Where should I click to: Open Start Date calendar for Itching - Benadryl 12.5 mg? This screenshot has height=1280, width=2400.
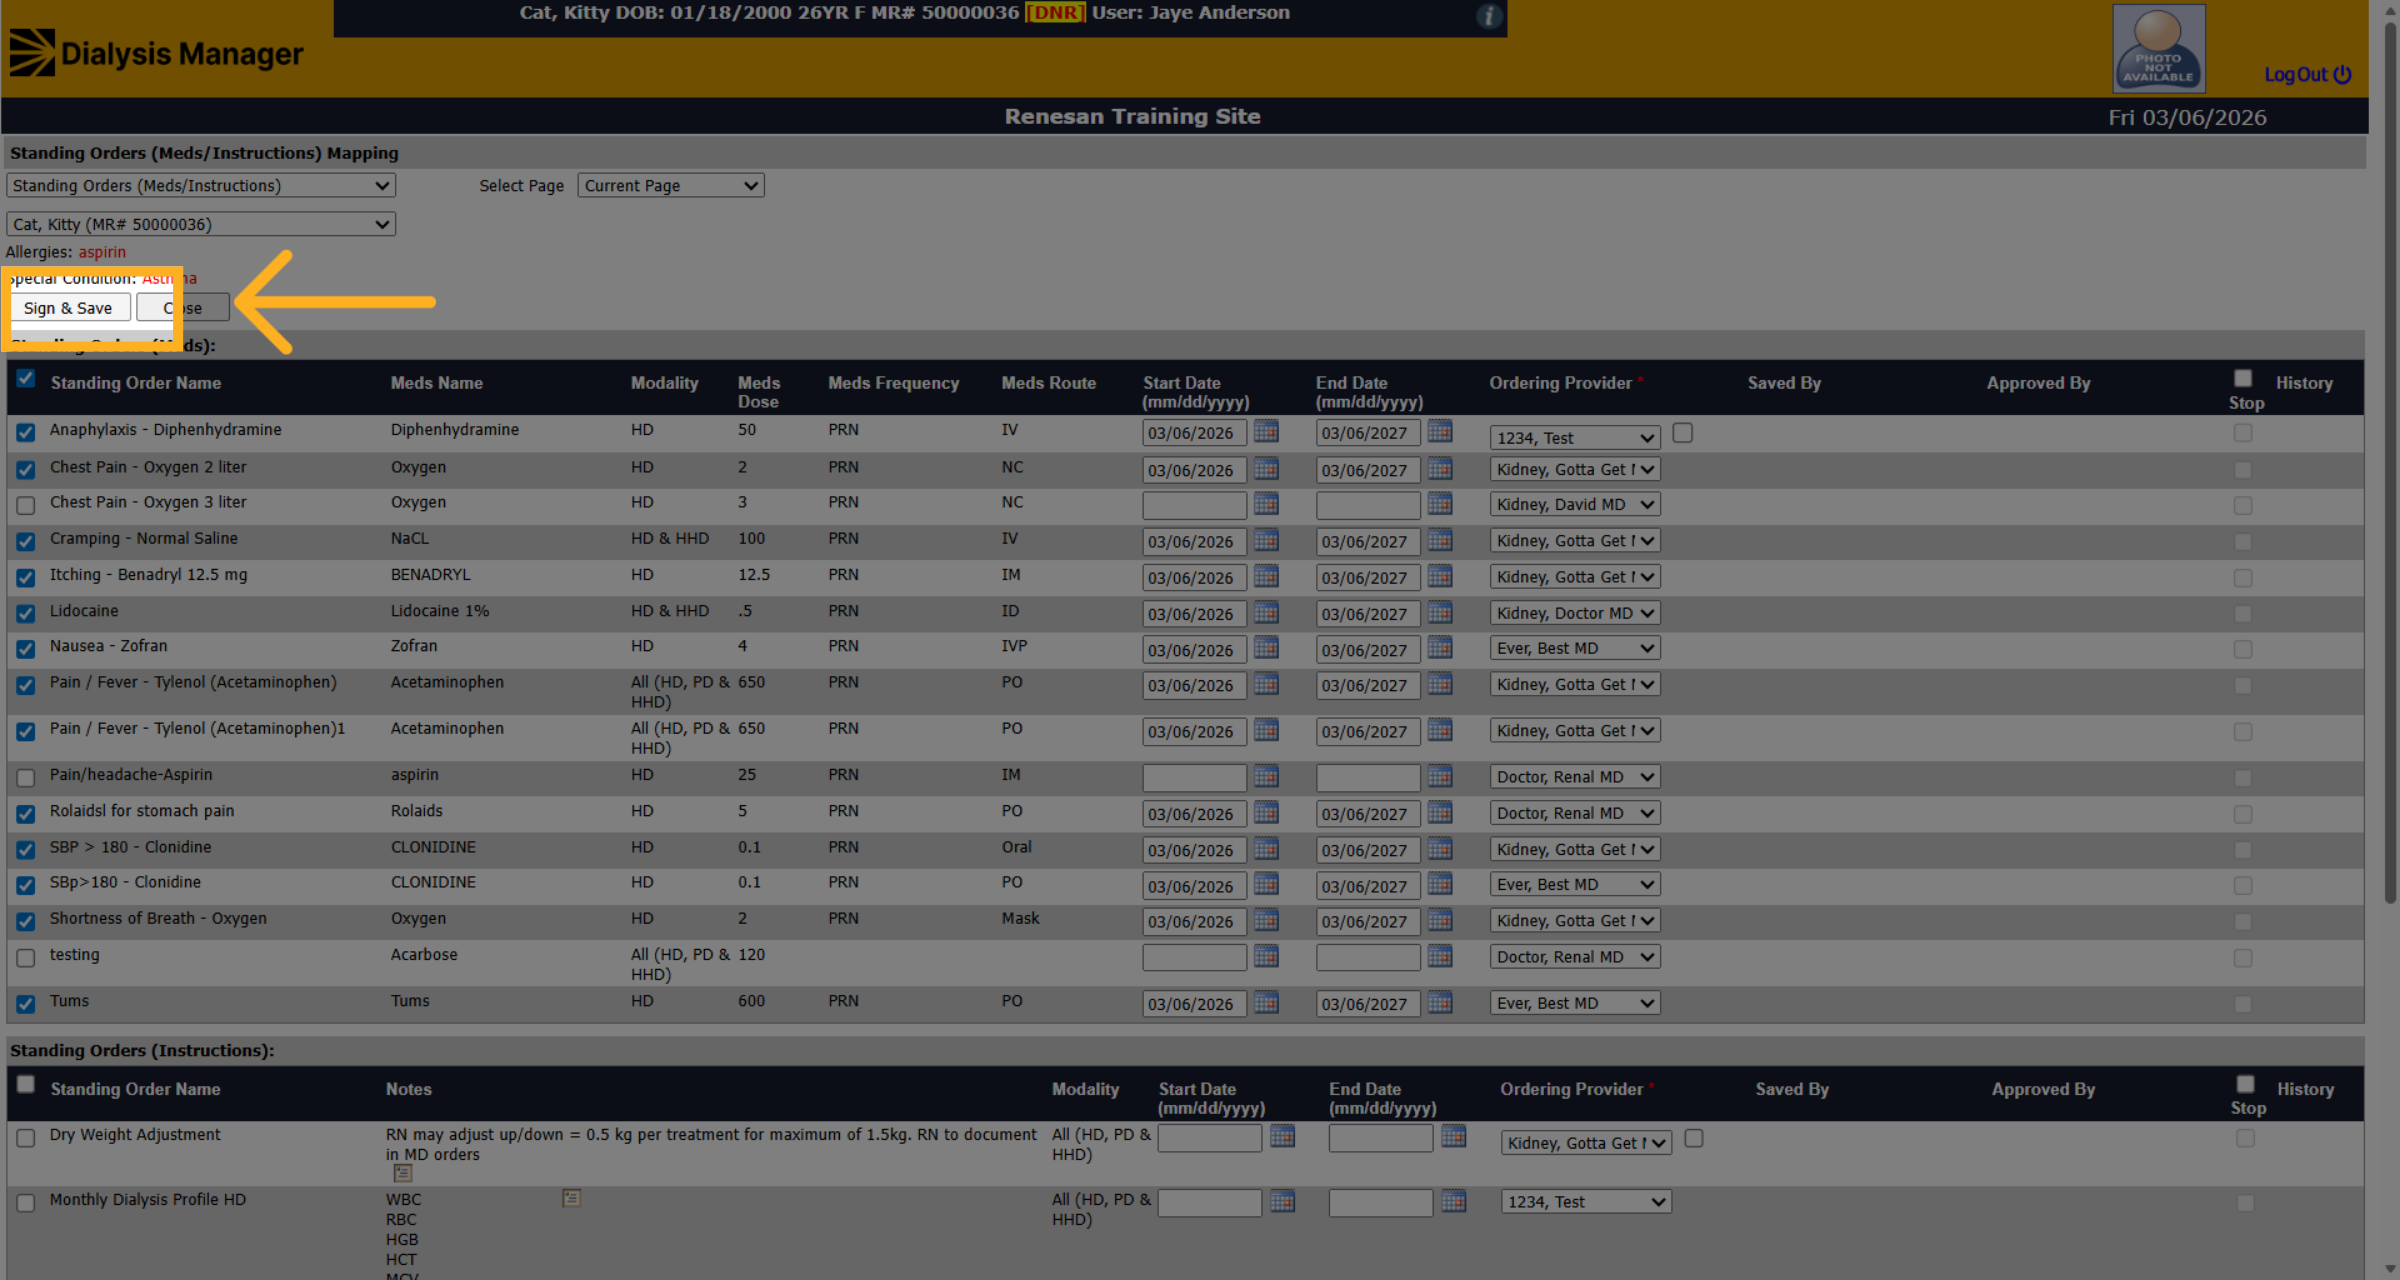point(1266,577)
